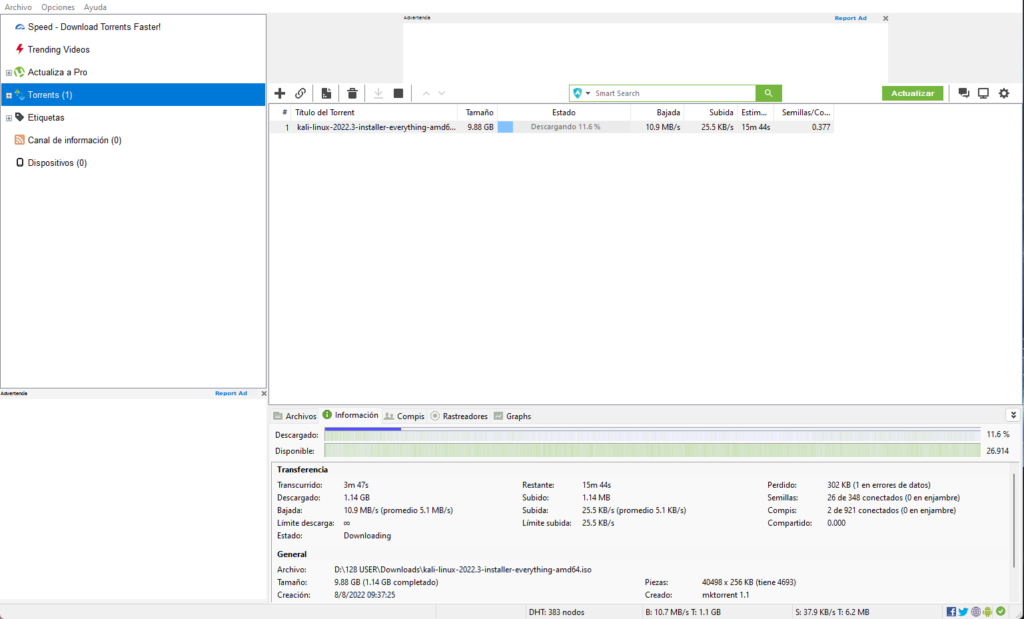This screenshot has height=619, width=1024.
Task: Click the speedometer icon beside Speed entry
Action: click(x=20, y=27)
